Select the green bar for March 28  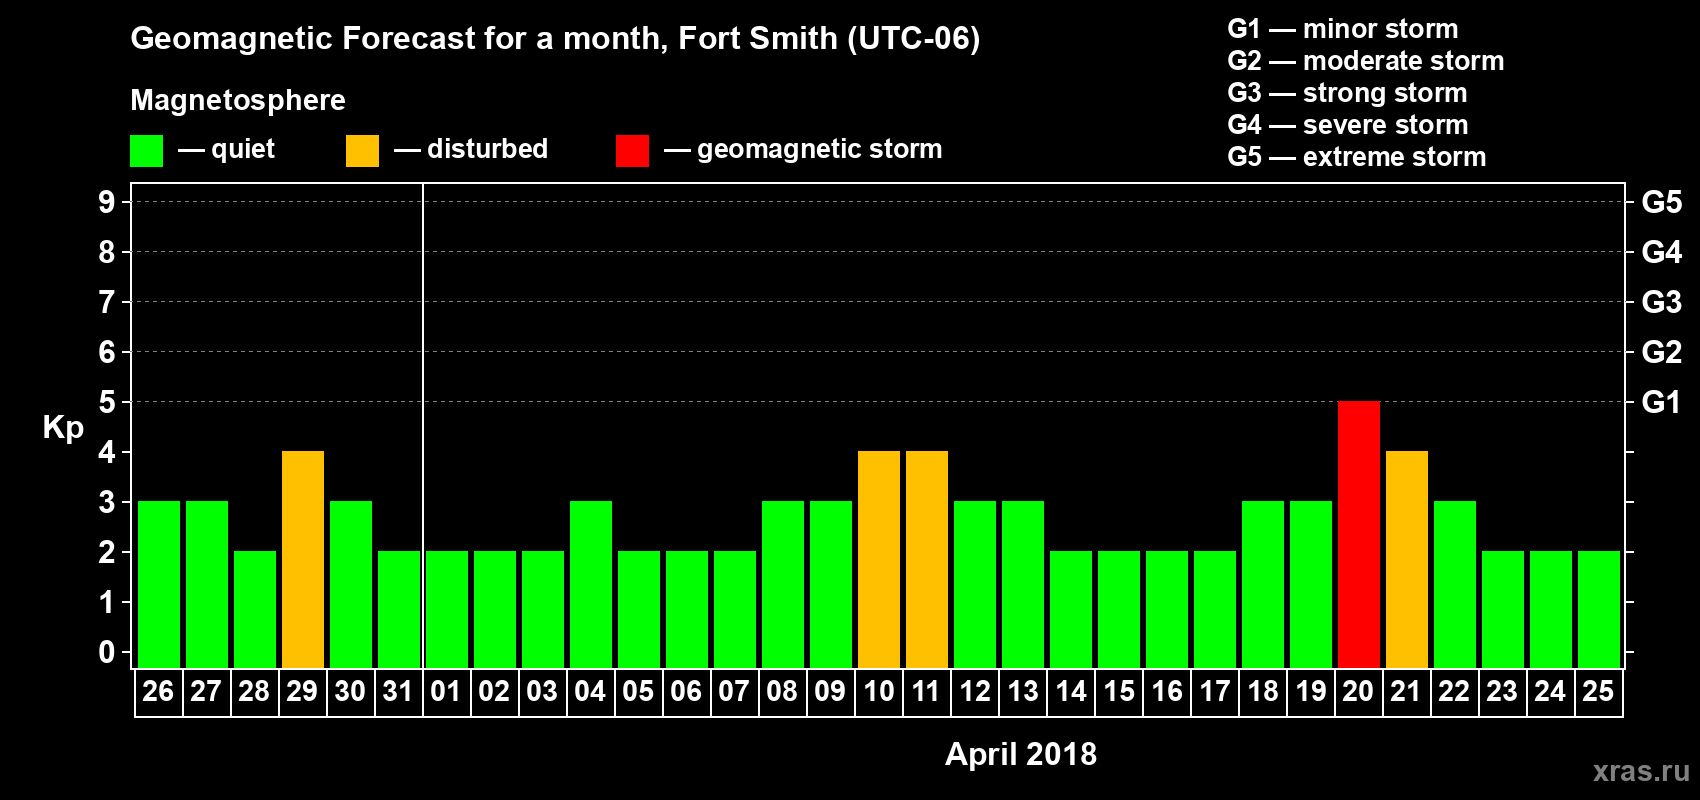click(255, 610)
